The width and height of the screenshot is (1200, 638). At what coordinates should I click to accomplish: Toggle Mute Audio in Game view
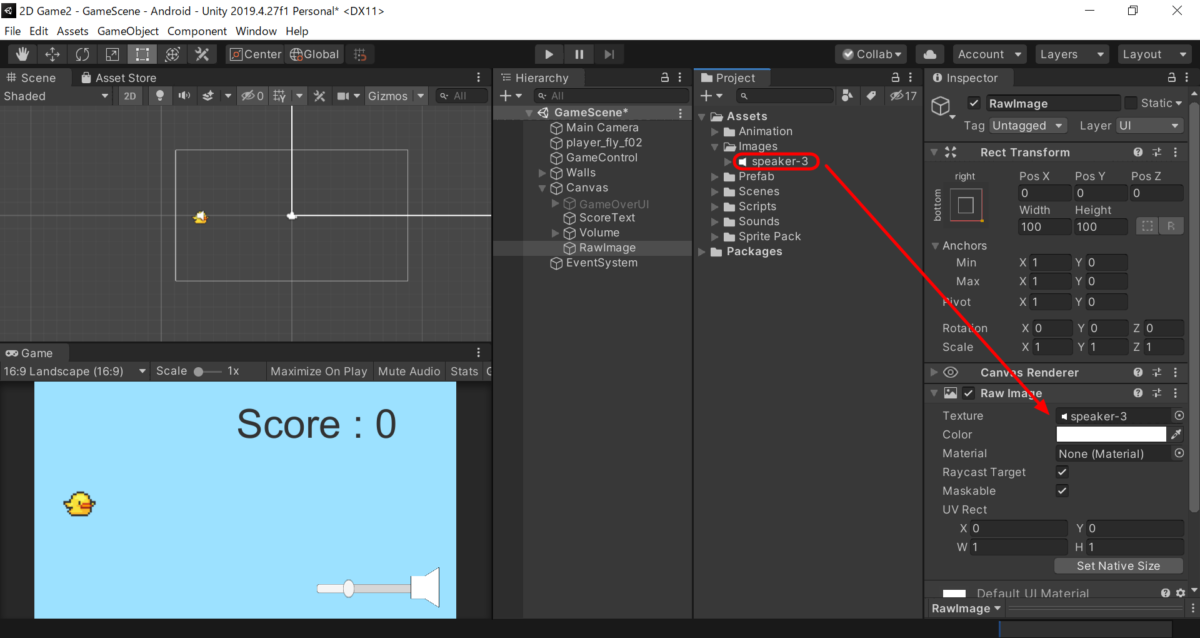coord(409,371)
